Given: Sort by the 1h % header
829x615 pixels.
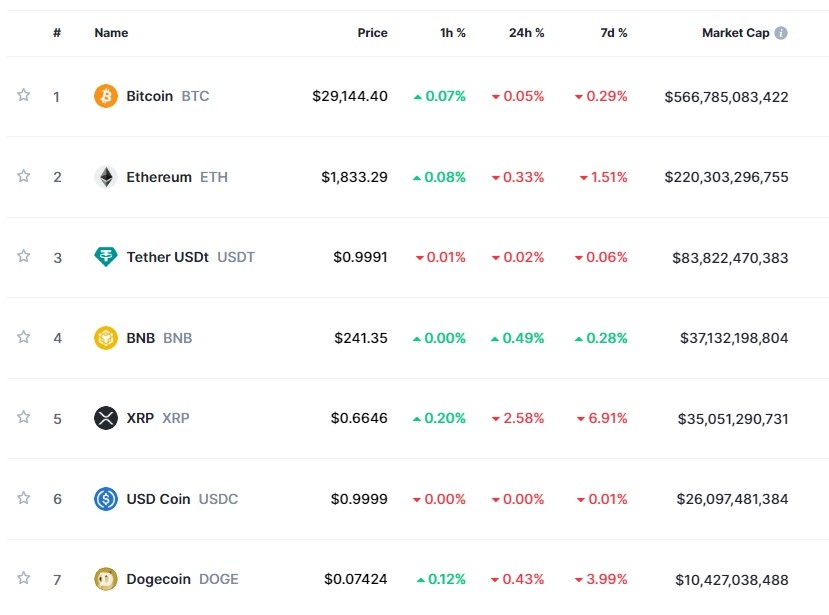Looking at the screenshot, I should coord(453,33).
